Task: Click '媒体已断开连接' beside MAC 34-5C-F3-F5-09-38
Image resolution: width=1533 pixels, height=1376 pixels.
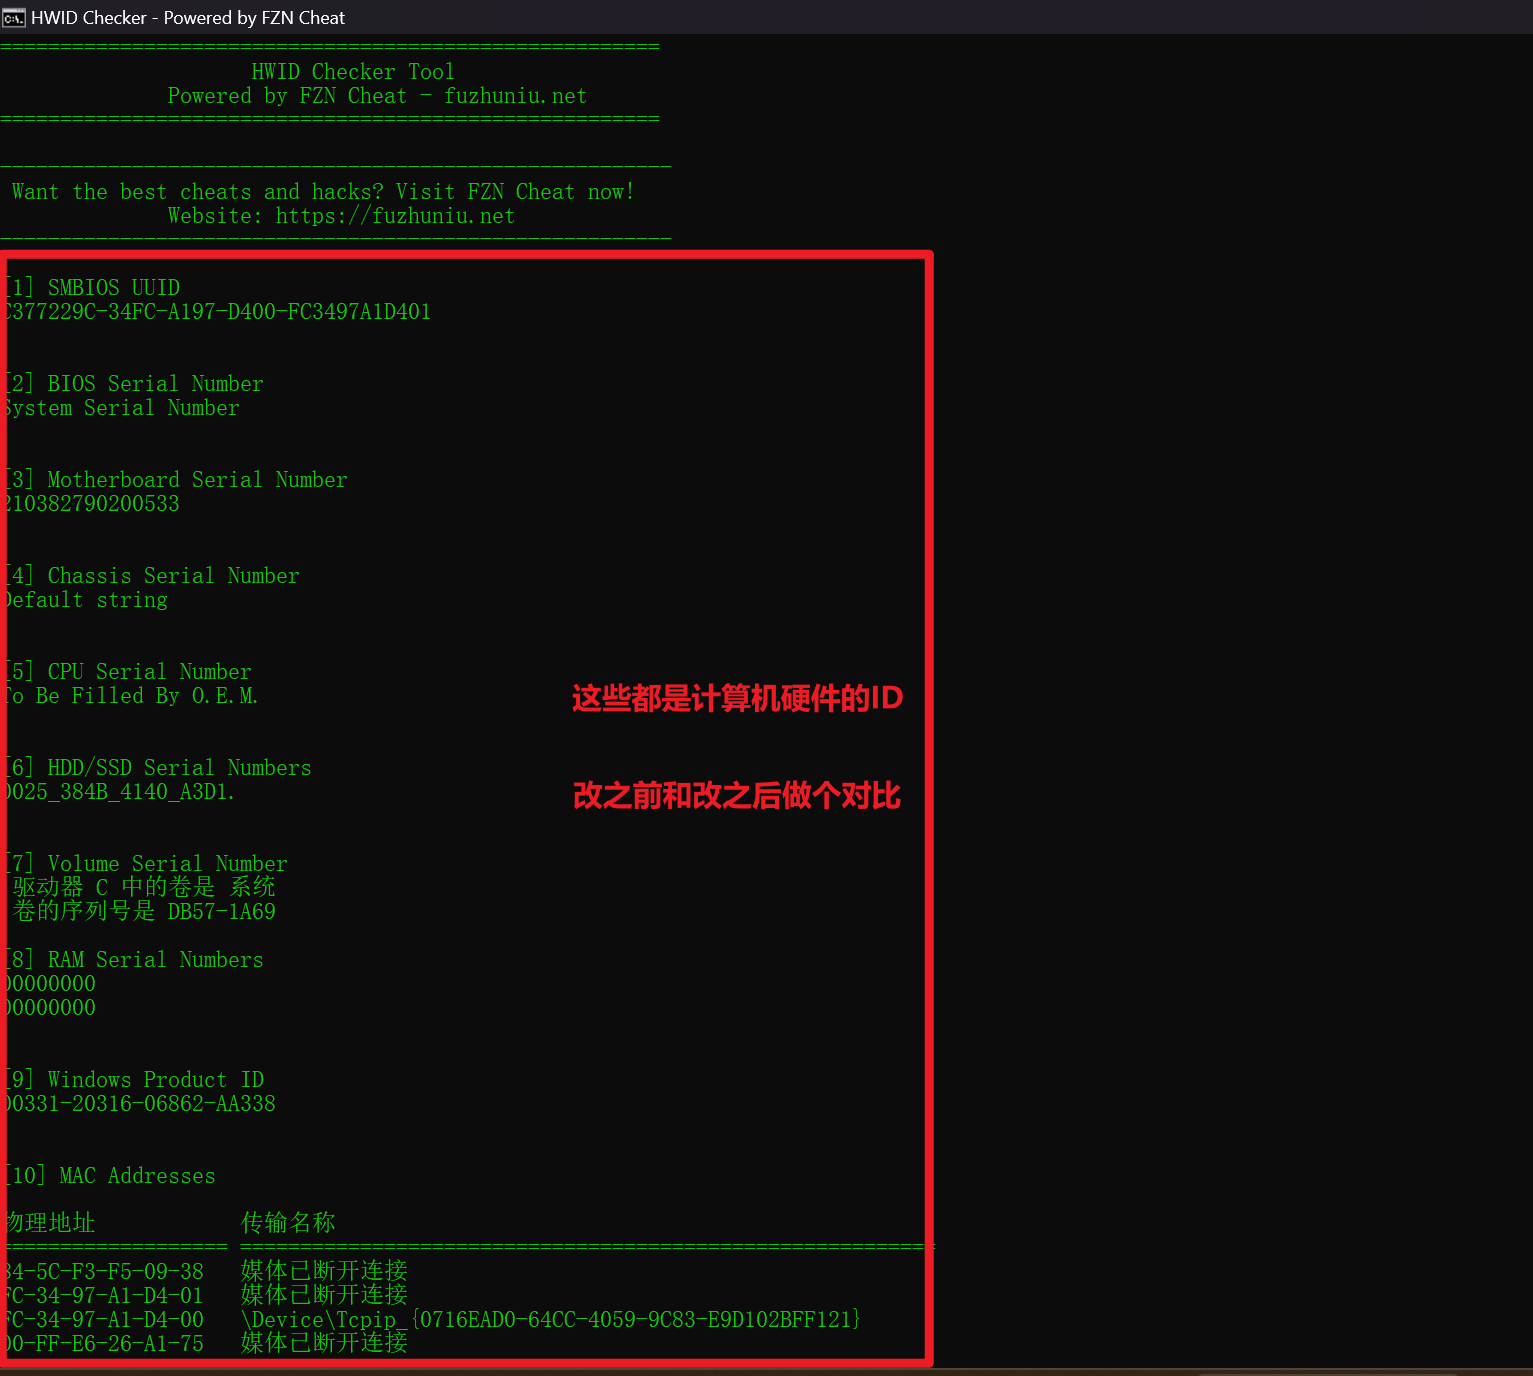Action: click(324, 1271)
